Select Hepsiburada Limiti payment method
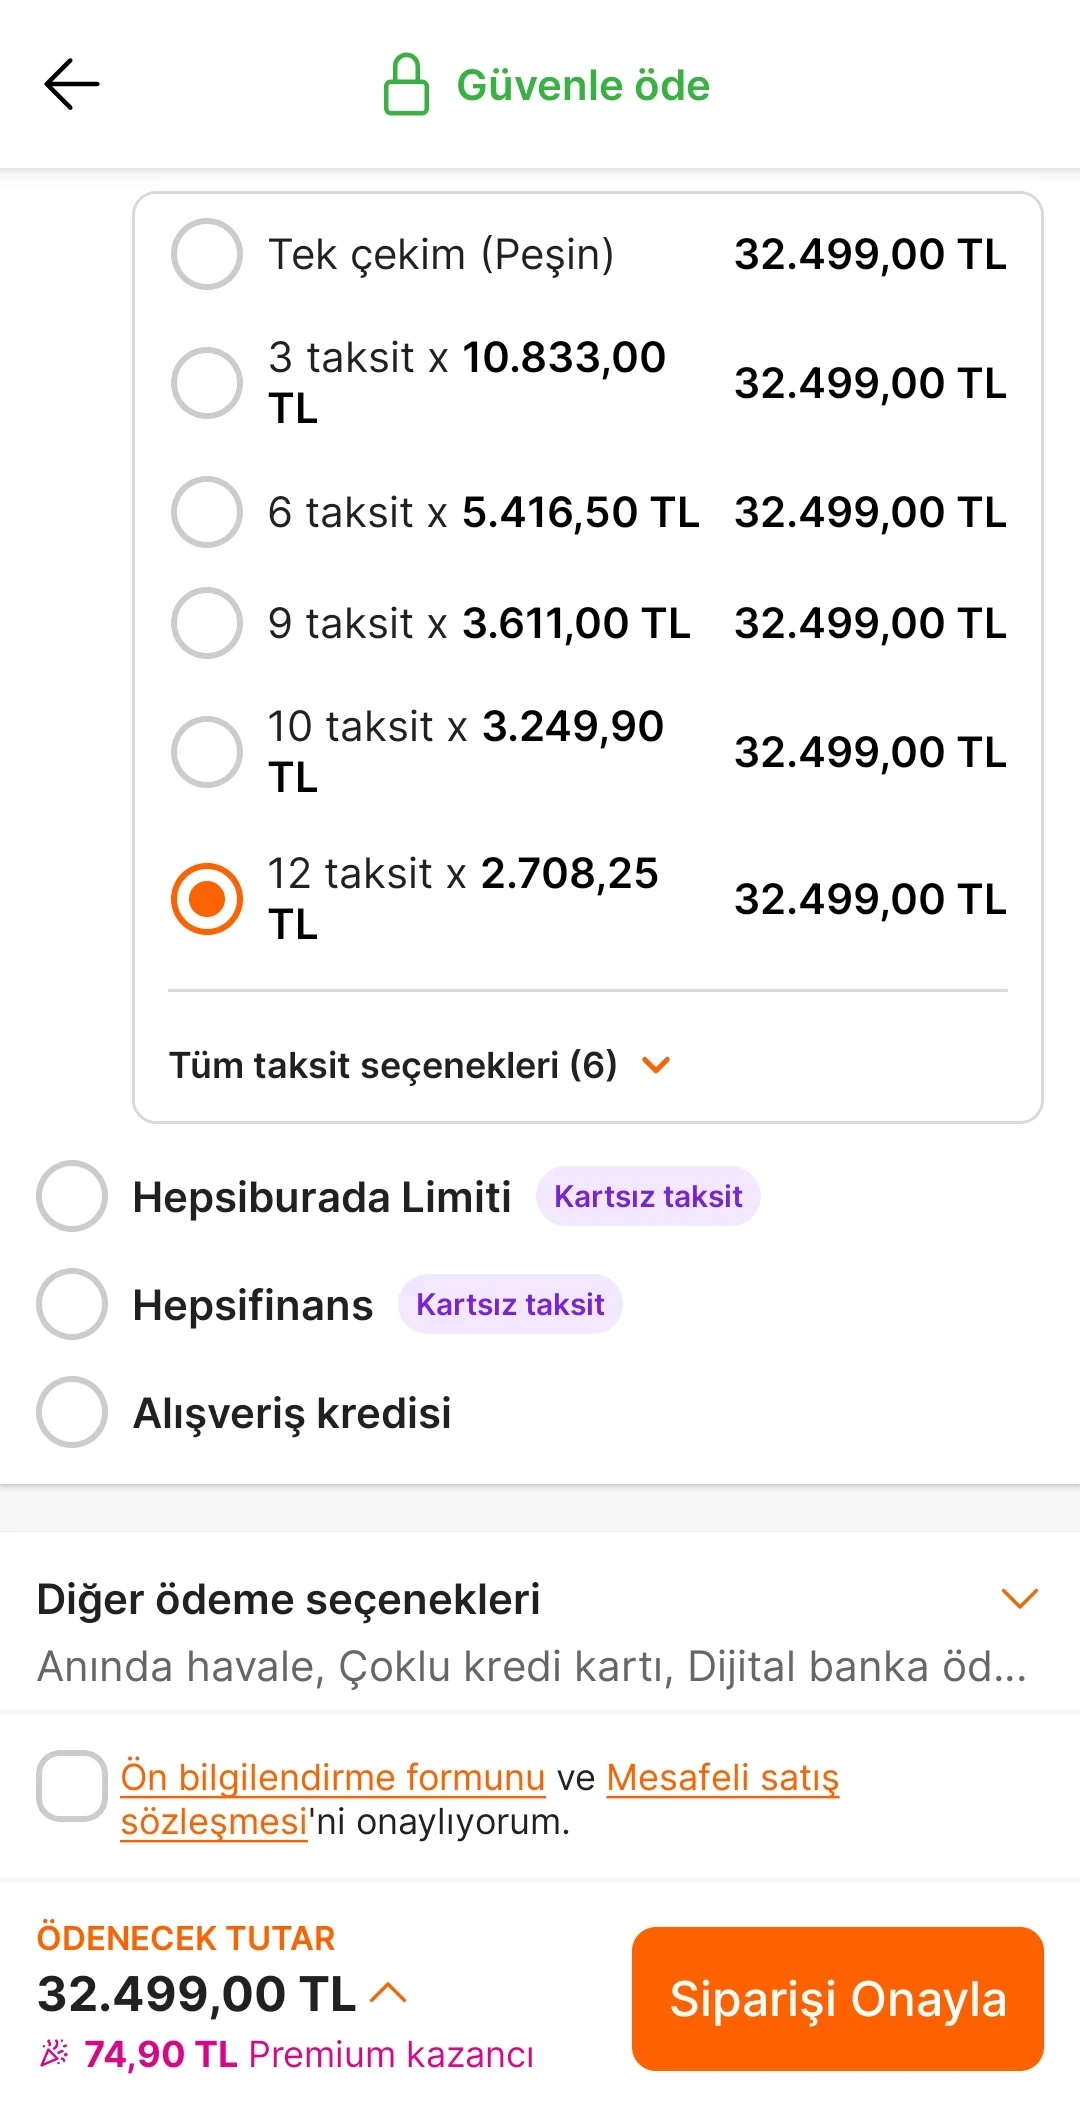Viewport: 1080px width, 2115px height. click(x=72, y=1196)
